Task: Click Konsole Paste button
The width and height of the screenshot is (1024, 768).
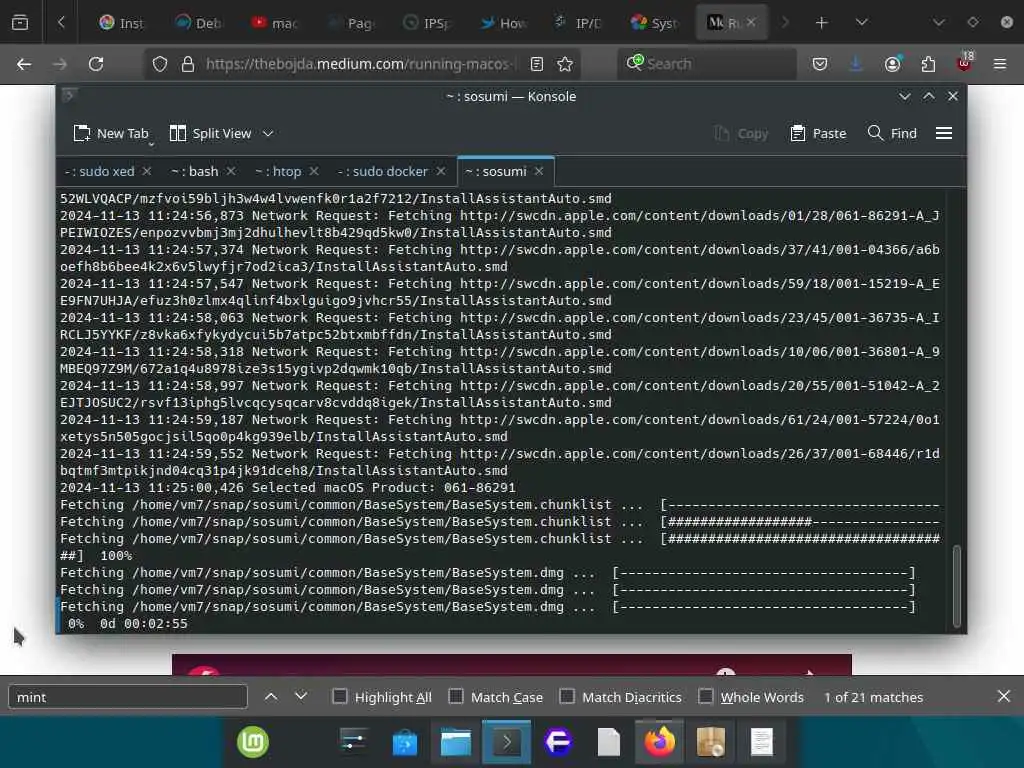Action: click(x=818, y=133)
